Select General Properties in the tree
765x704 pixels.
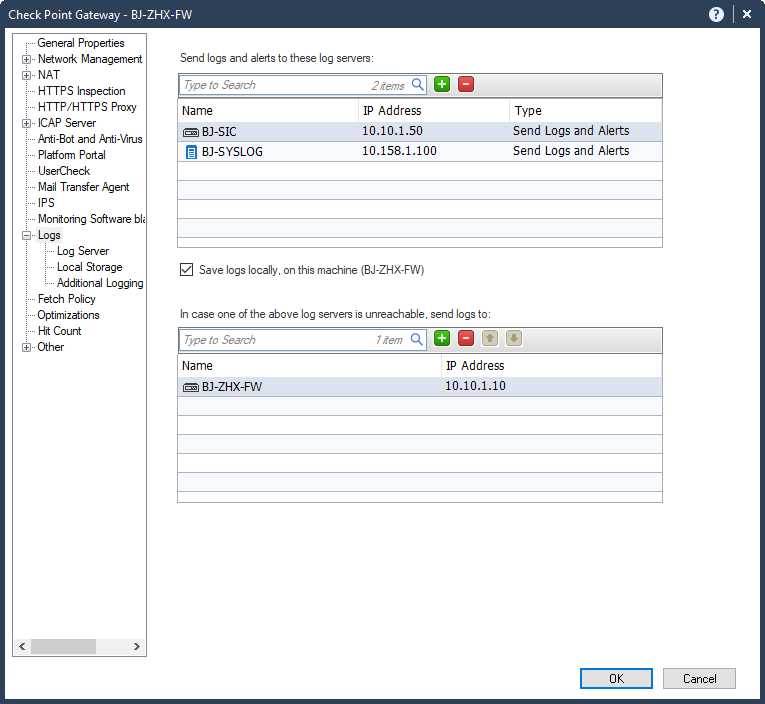point(81,43)
